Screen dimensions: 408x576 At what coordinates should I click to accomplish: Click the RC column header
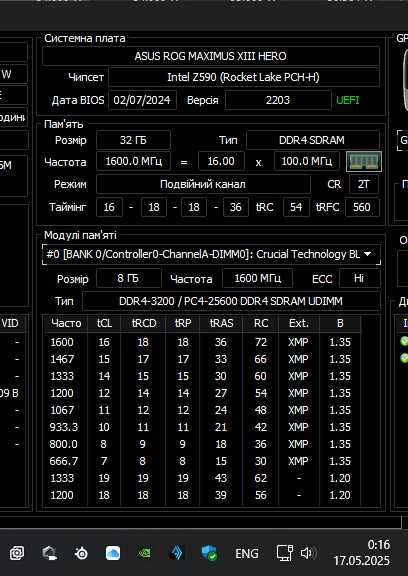[x=261, y=323]
